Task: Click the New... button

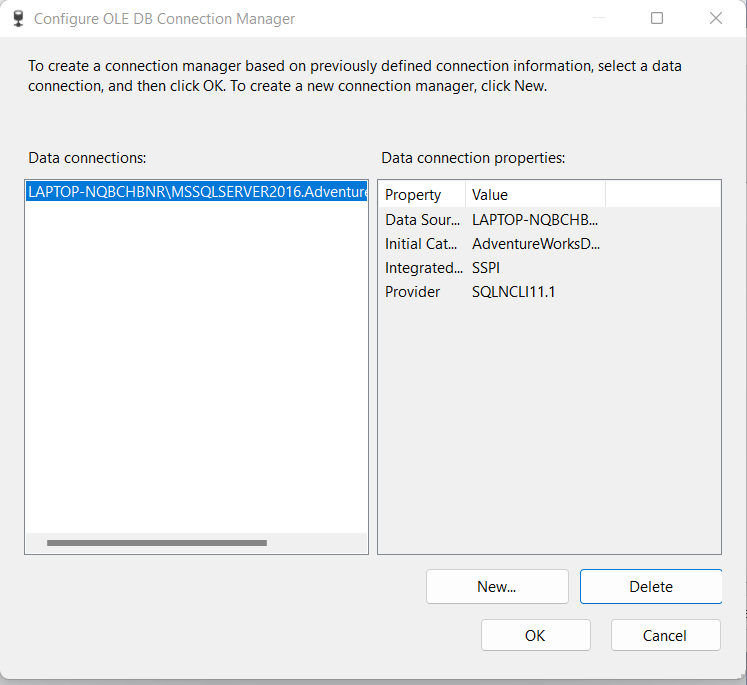Action: click(x=497, y=586)
